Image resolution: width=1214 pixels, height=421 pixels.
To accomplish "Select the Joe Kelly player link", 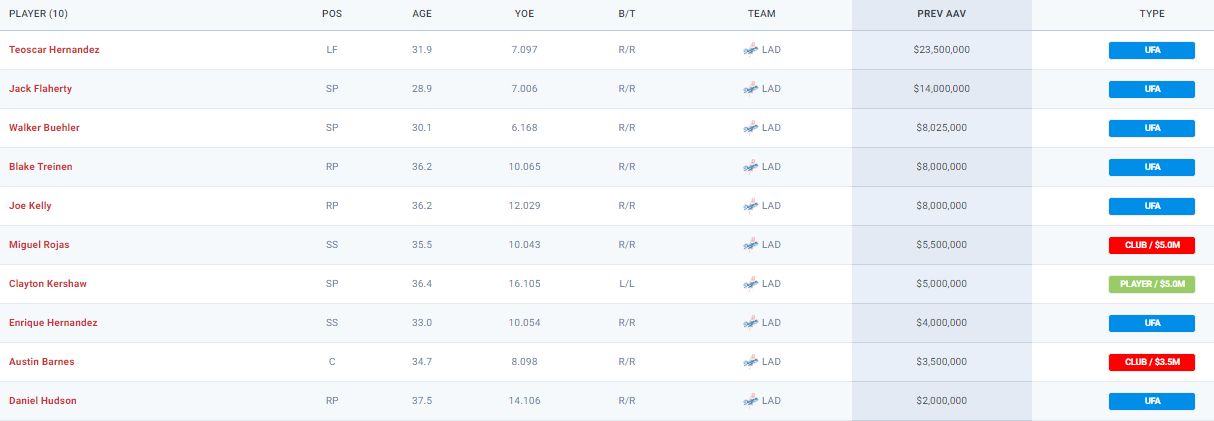I will coord(30,206).
